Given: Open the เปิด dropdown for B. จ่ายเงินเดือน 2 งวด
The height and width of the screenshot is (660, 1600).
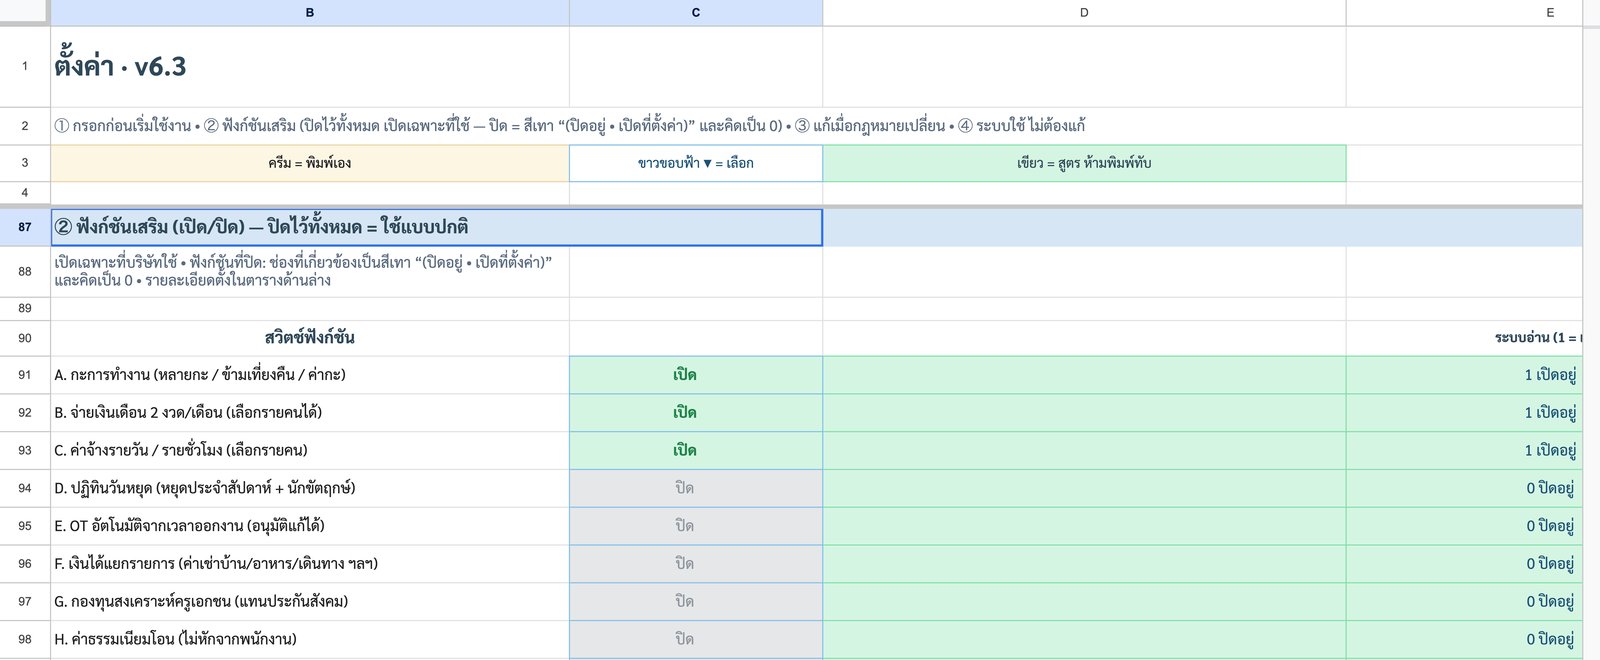Looking at the screenshot, I should coord(696,413).
